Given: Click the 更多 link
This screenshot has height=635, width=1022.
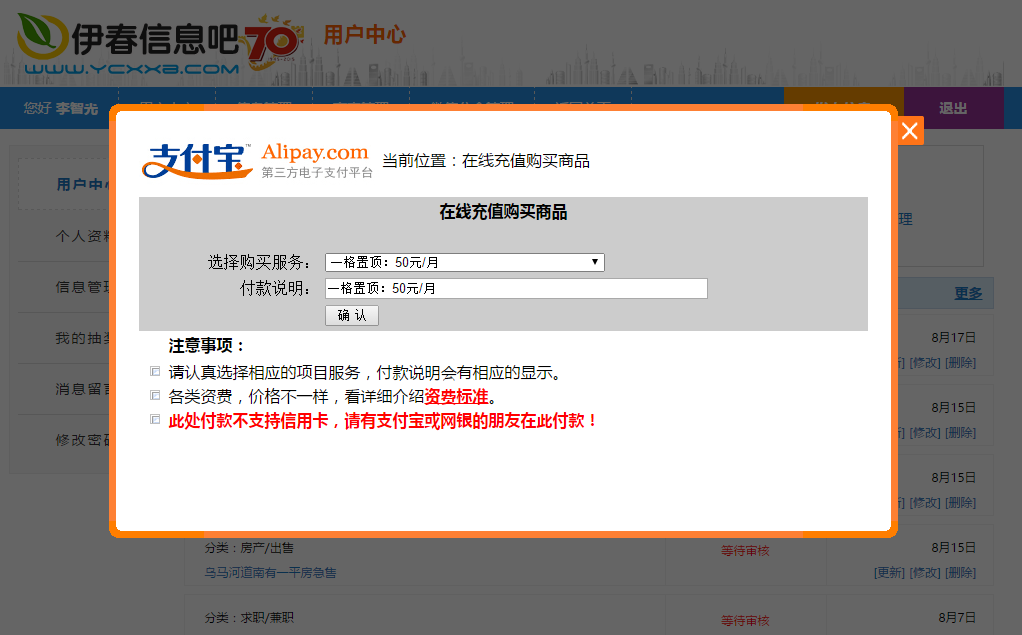Looking at the screenshot, I should pyautogui.click(x=968, y=293).
